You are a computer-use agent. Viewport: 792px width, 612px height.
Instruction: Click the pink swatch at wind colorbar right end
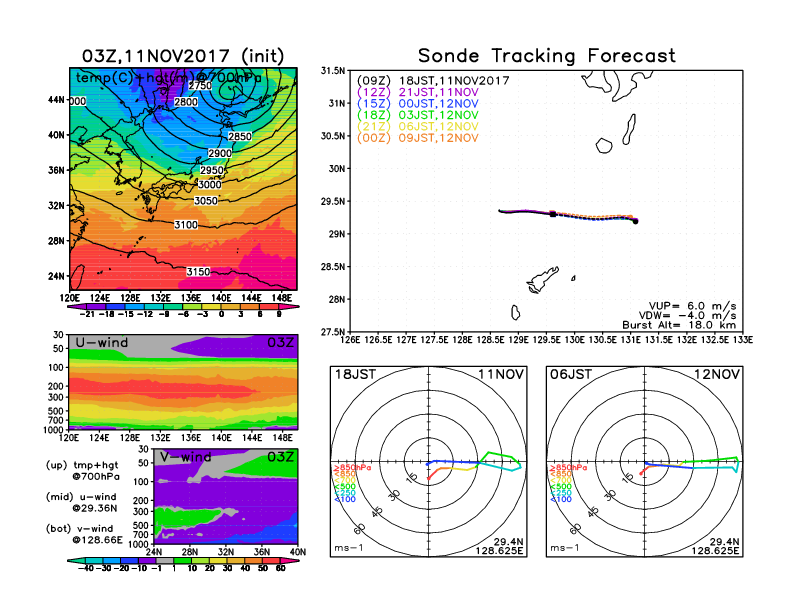coord(289,561)
